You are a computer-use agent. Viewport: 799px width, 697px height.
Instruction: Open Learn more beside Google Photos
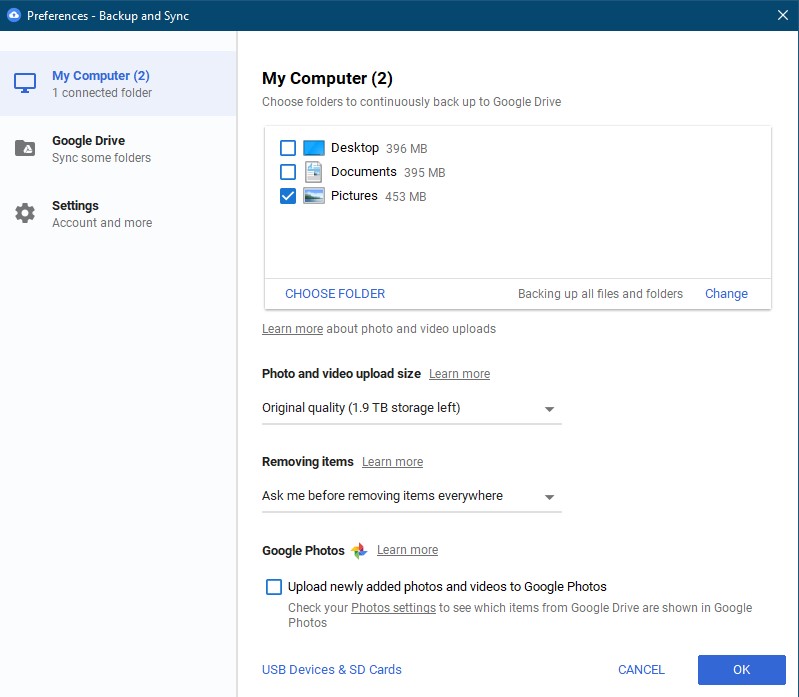(x=407, y=550)
